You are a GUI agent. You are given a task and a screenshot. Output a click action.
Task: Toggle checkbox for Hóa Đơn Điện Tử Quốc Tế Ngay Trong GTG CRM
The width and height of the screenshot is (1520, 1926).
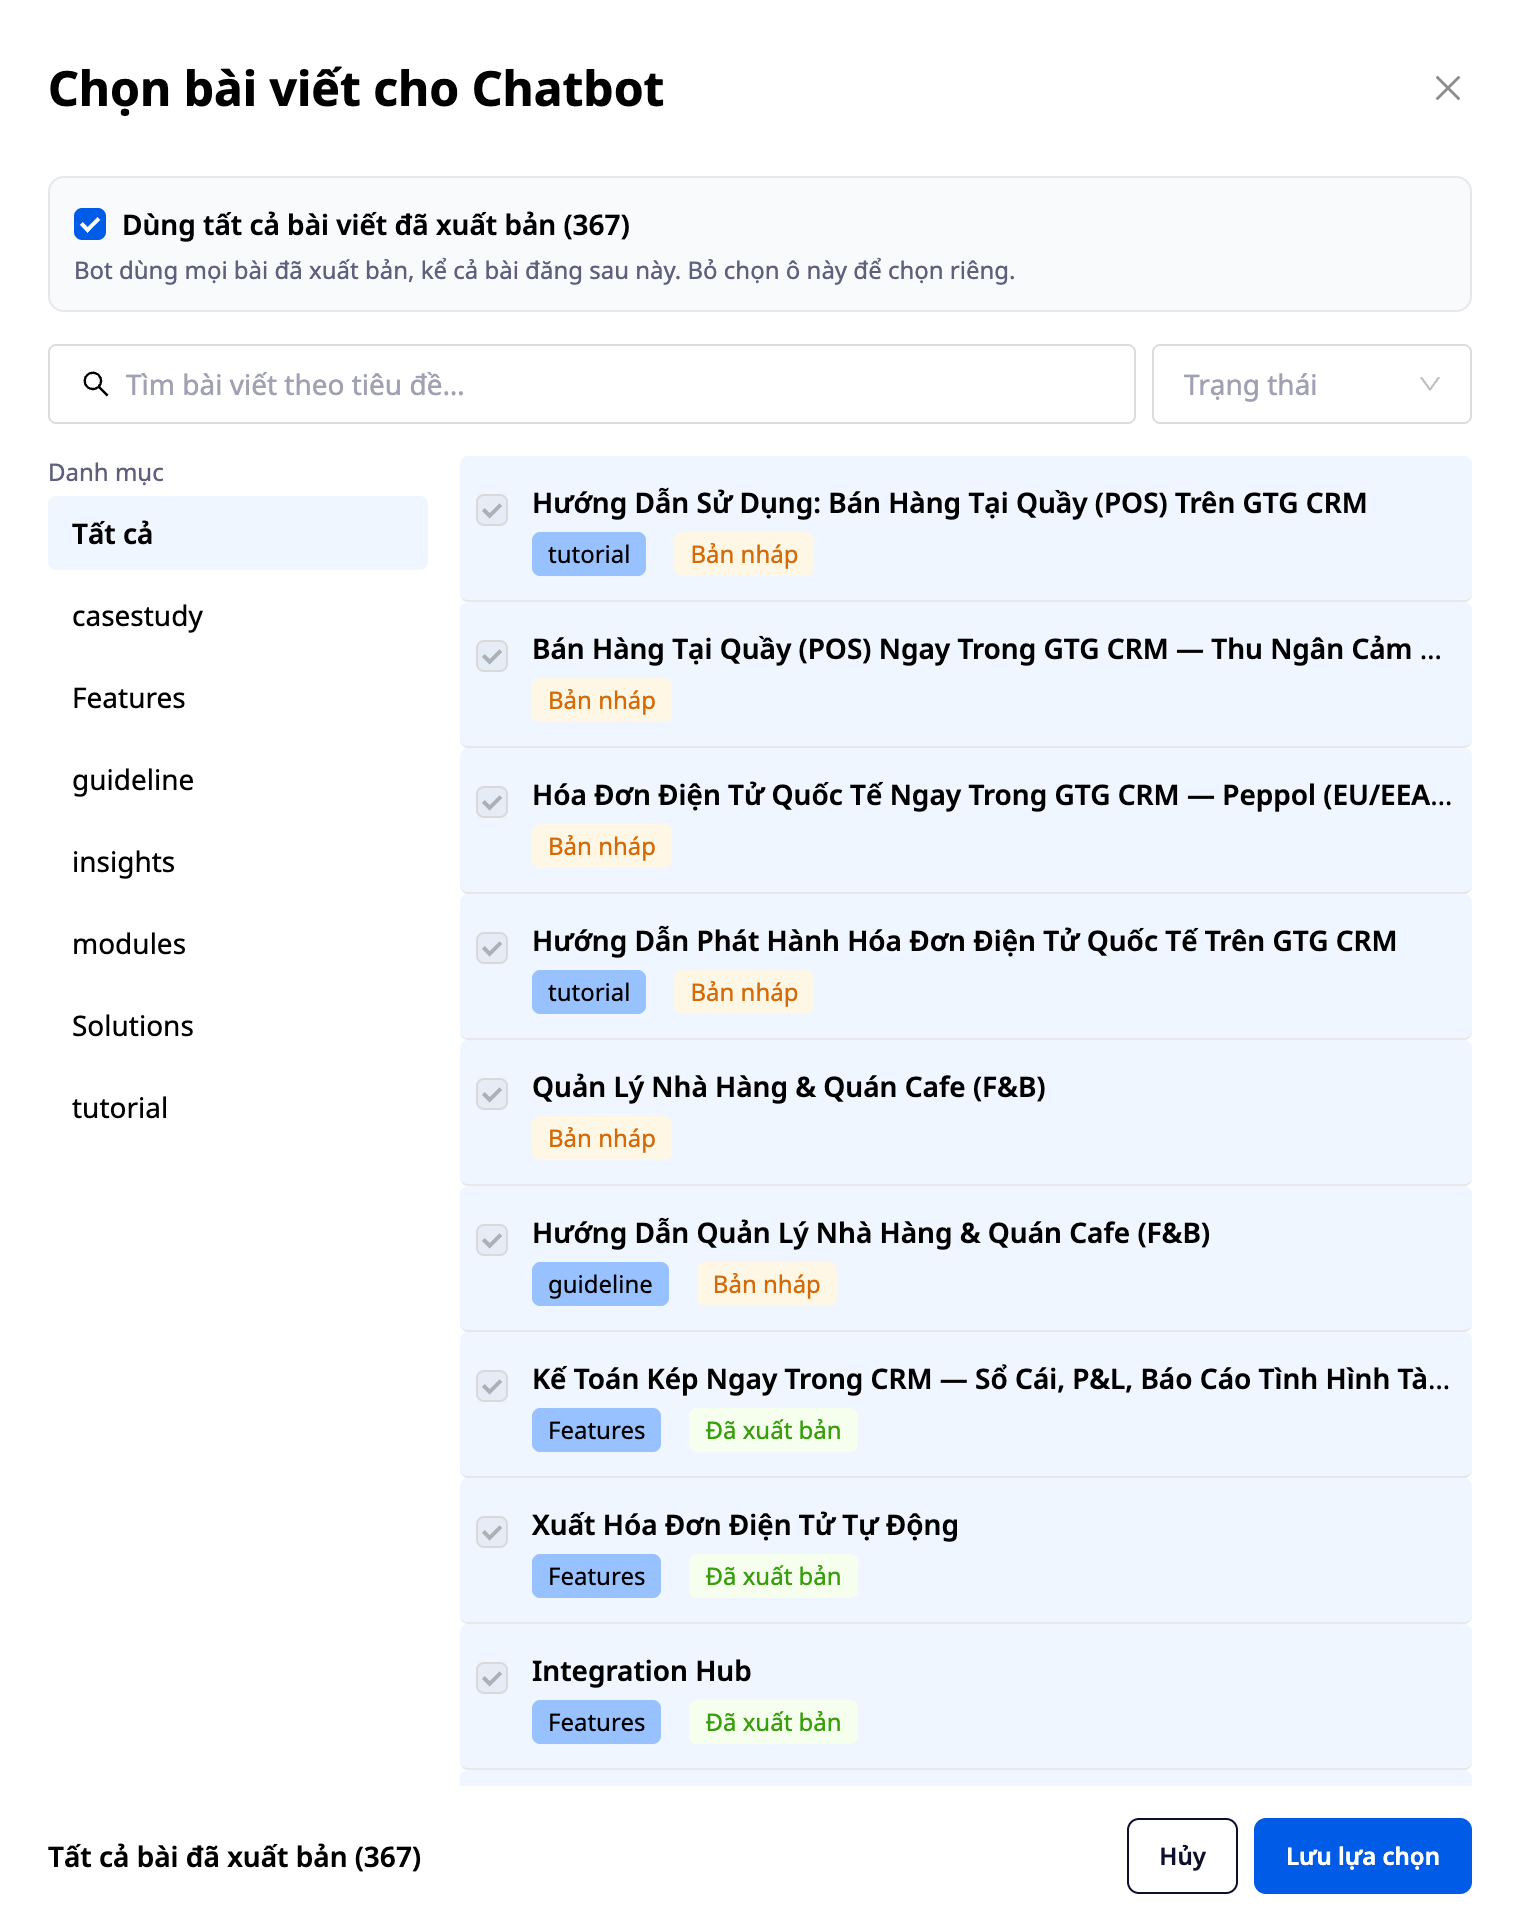[492, 801]
